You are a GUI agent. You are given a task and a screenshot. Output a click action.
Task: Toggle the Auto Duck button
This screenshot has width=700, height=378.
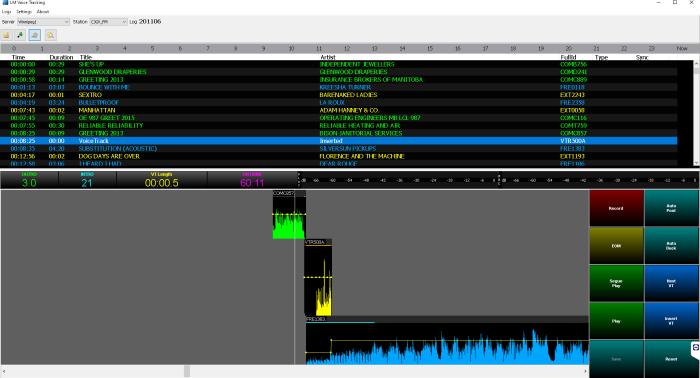coord(671,245)
